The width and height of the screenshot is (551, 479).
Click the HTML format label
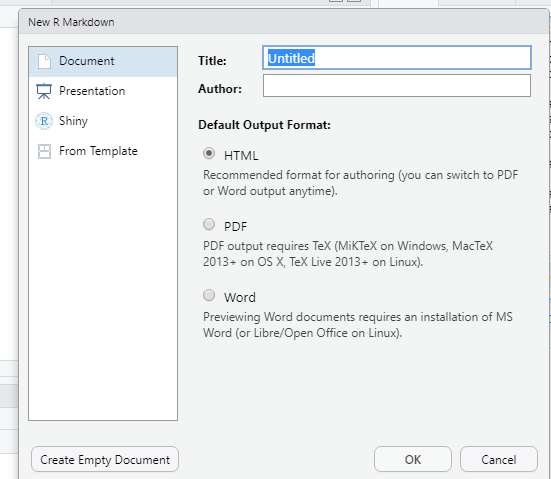[x=241, y=156]
